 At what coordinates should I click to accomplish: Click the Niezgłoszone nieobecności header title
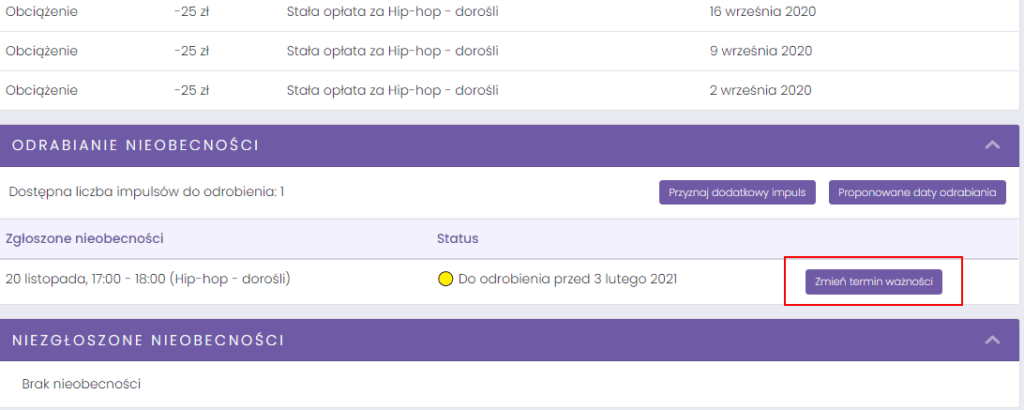click(147, 340)
